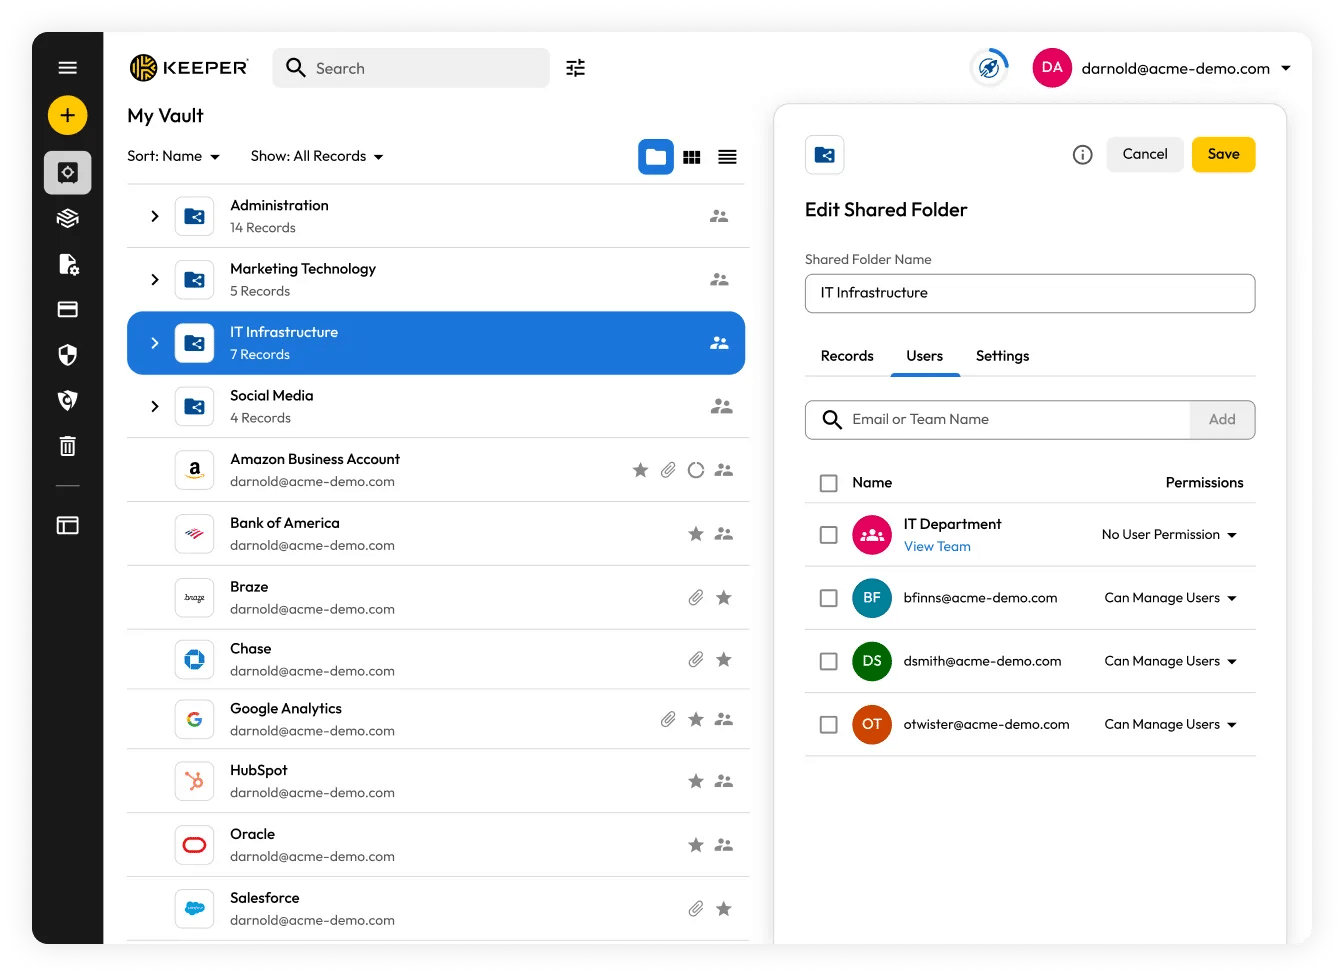Screen dimensions: 1344x976
Task: Save the shared folder changes
Action: click(1223, 154)
